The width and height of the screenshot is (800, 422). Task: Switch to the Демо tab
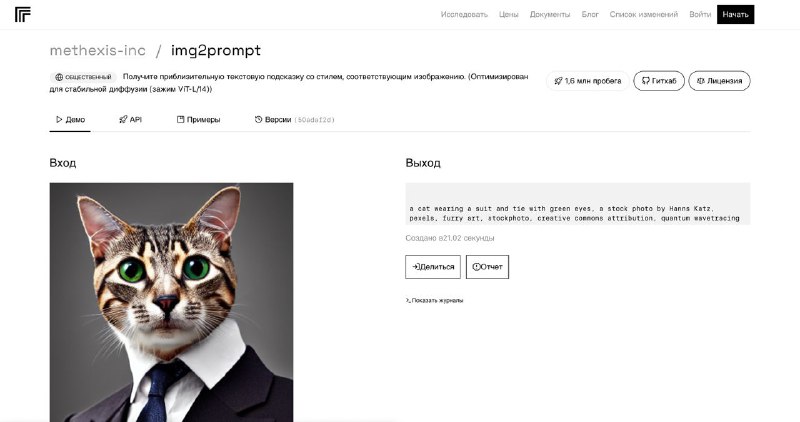tap(70, 119)
